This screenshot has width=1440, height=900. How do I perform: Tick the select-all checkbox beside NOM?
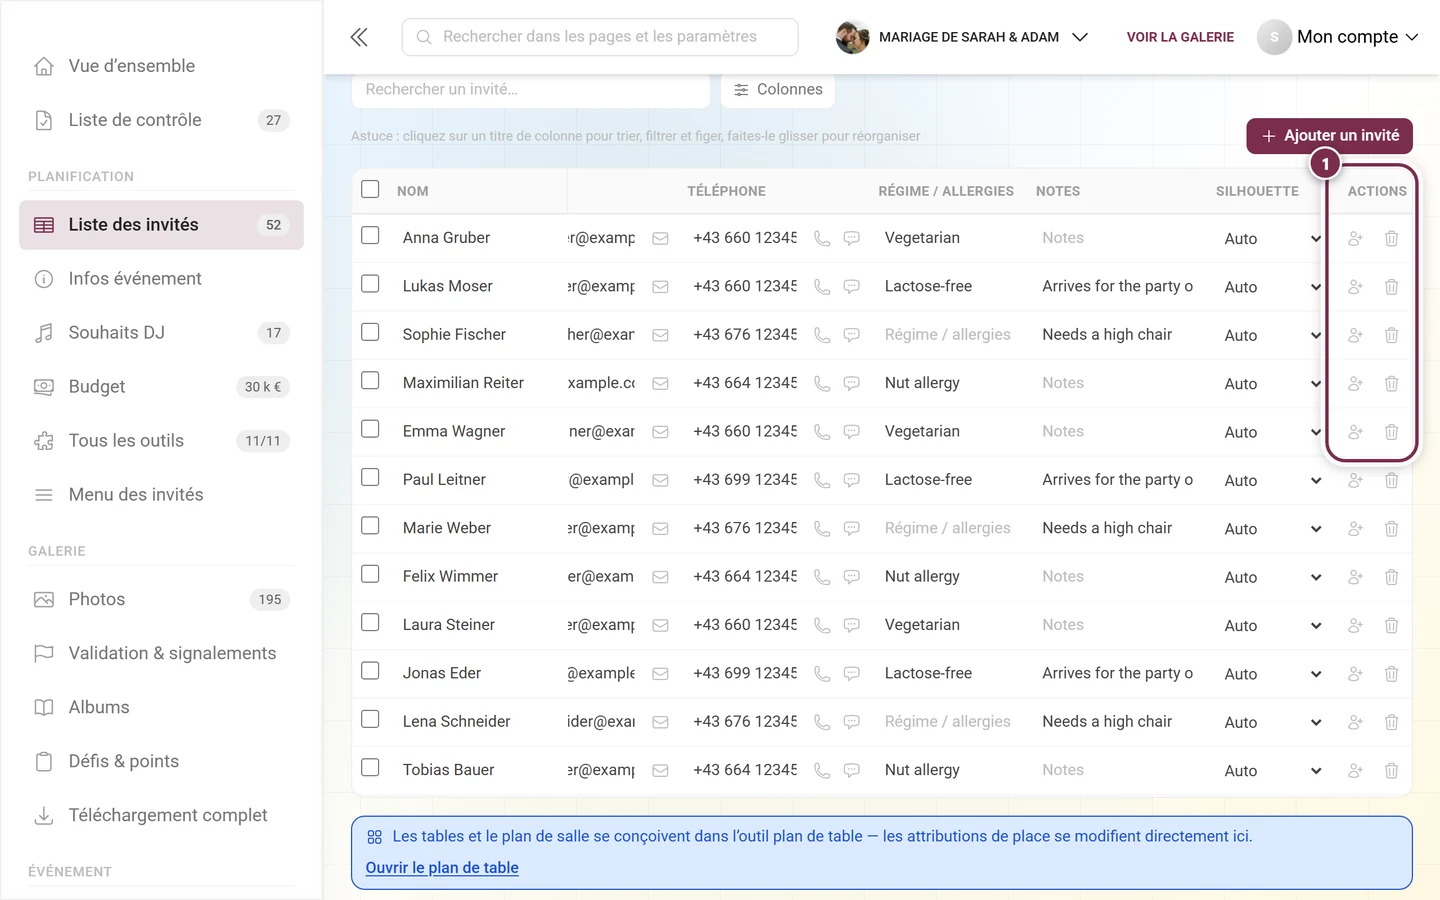[x=370, y=189]
